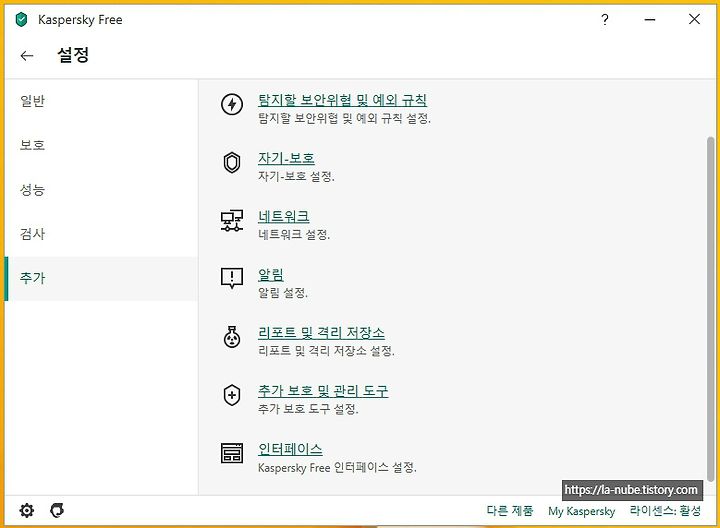The image size is (720, 528).
Task: Click the interface layout icon
Action: tap(232, 453)
